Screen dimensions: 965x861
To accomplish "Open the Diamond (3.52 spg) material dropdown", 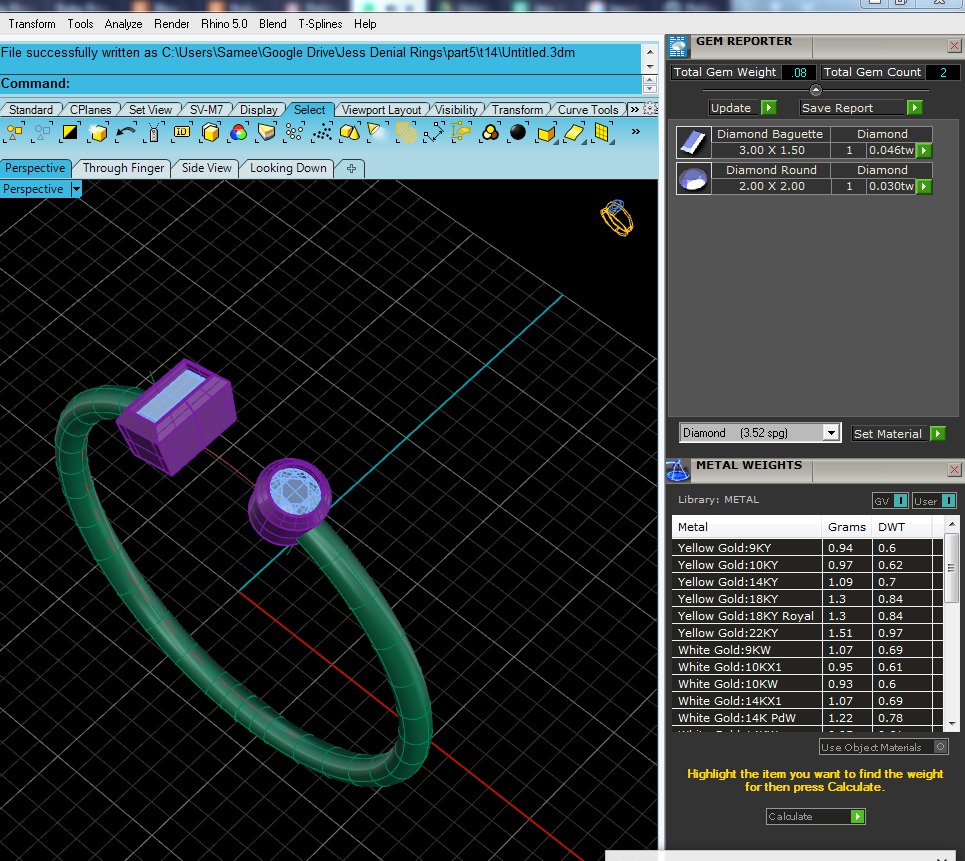I will [831, 433].
